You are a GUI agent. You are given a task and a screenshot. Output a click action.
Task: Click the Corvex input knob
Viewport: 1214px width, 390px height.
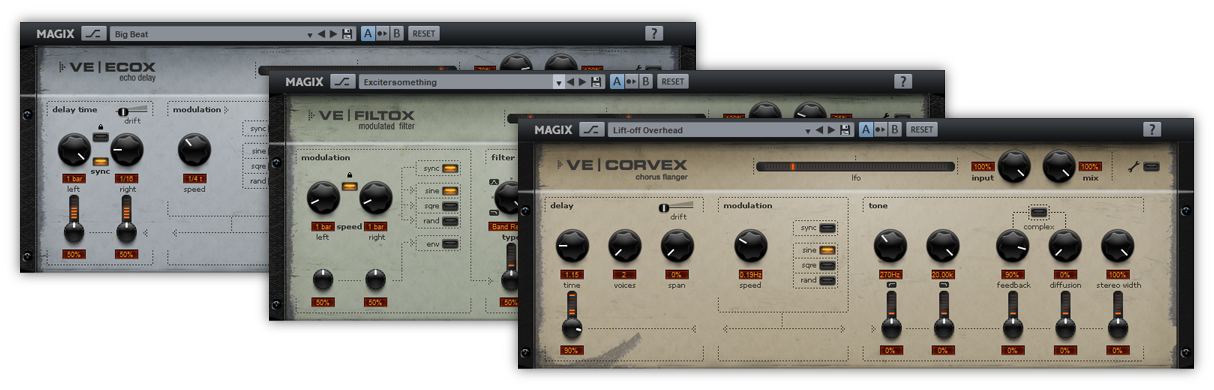point(1013,166)
